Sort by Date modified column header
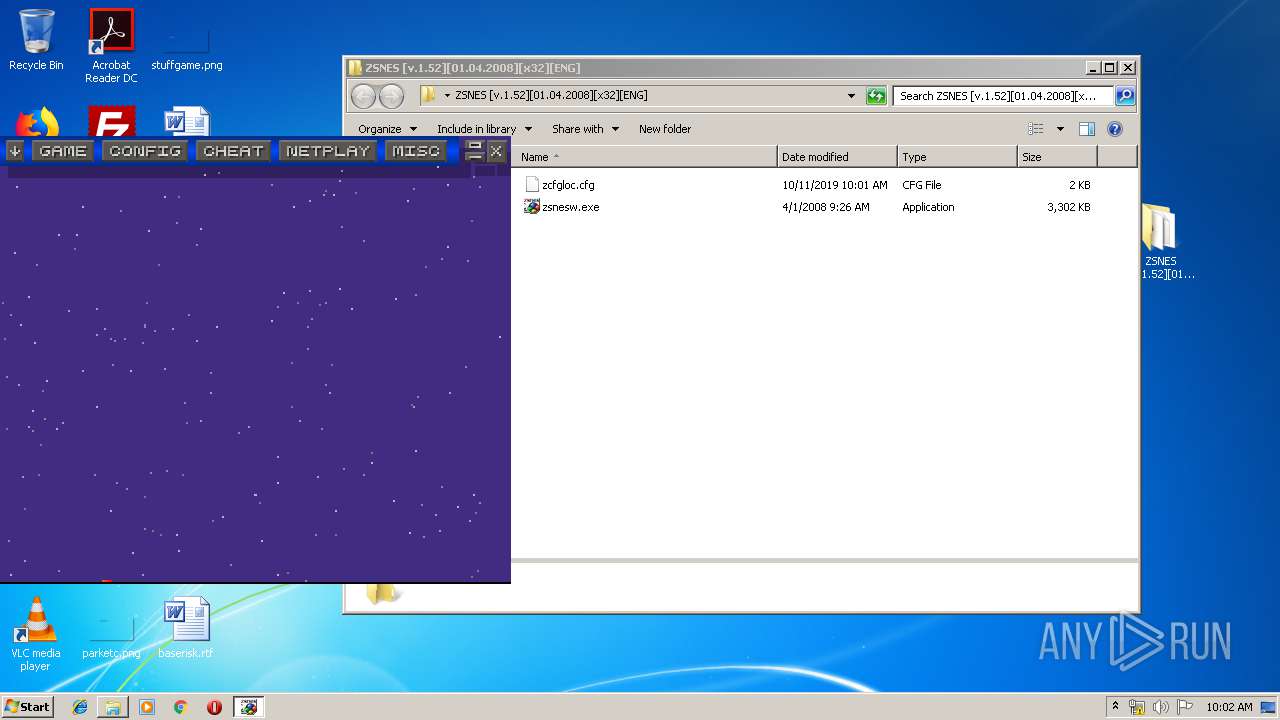This screenshot has width=1280, height=720. (837, 157)
